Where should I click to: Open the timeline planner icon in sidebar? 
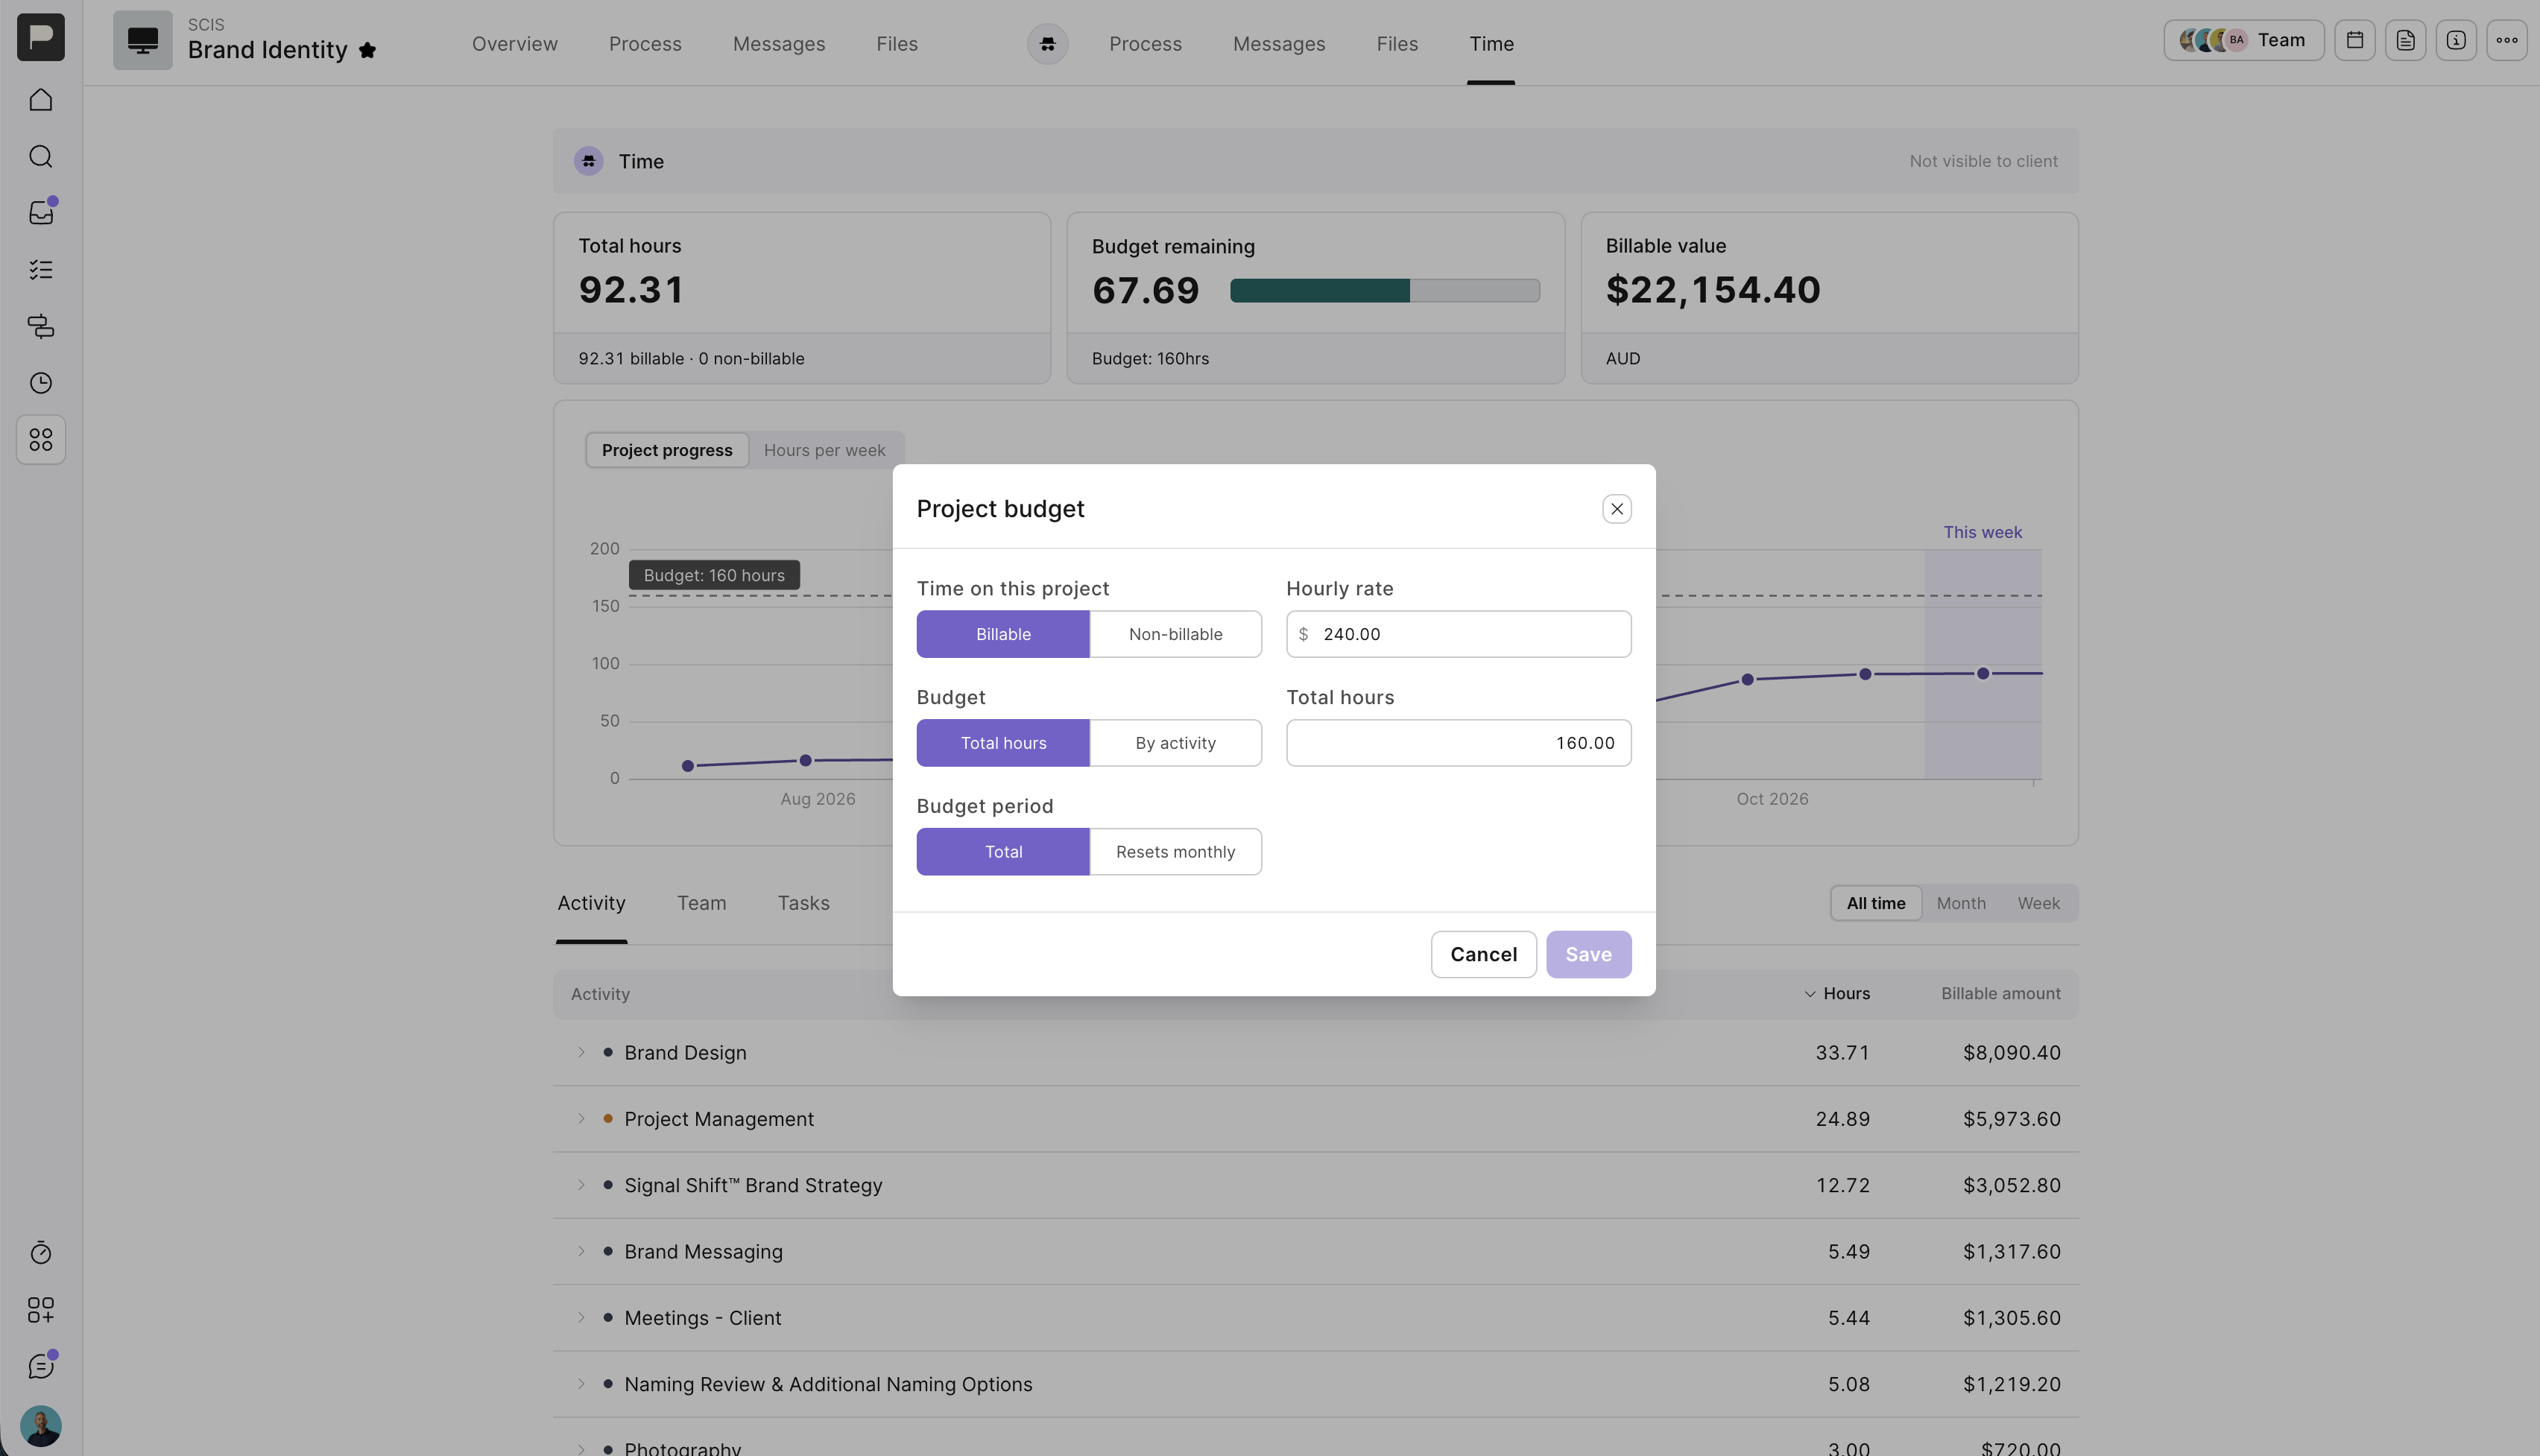pos(41,327)
